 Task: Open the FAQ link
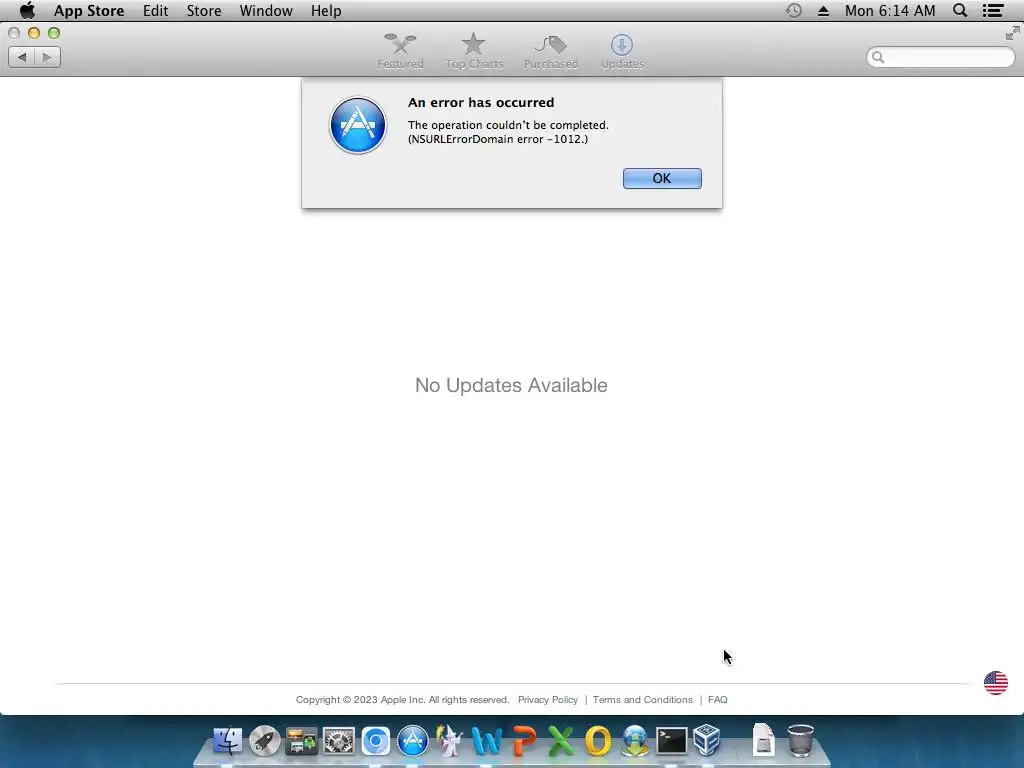(x=718, y=699)
